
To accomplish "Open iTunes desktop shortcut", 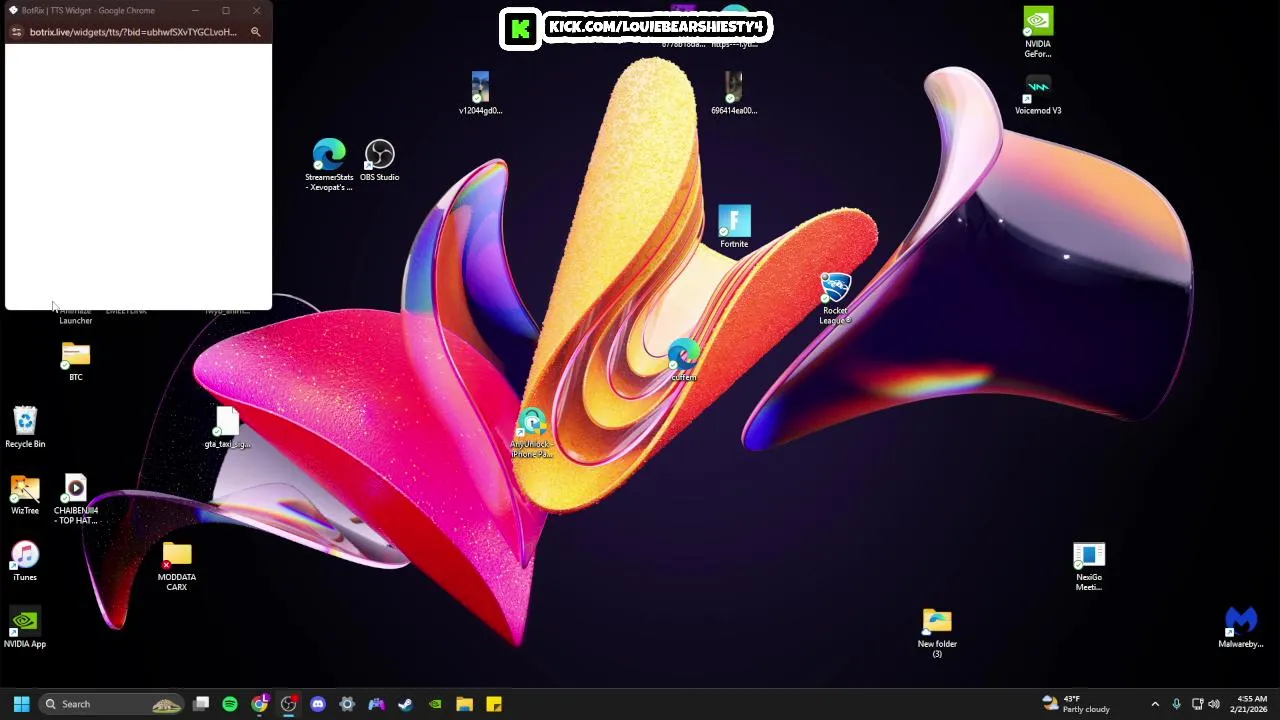I will tap(25, 561).
